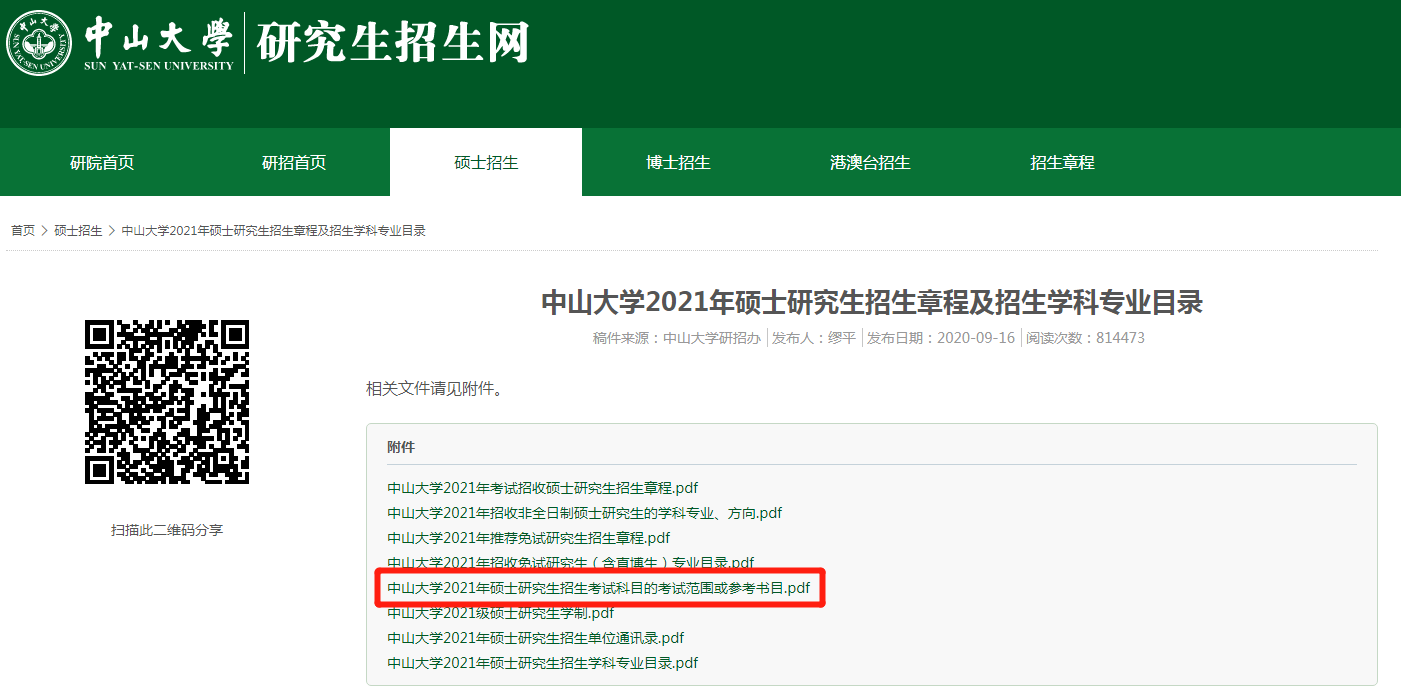Screen dimensions: 1401x700
Task: Click the 稿件来源：中山大学研招办 text
Action: point(677,338)
